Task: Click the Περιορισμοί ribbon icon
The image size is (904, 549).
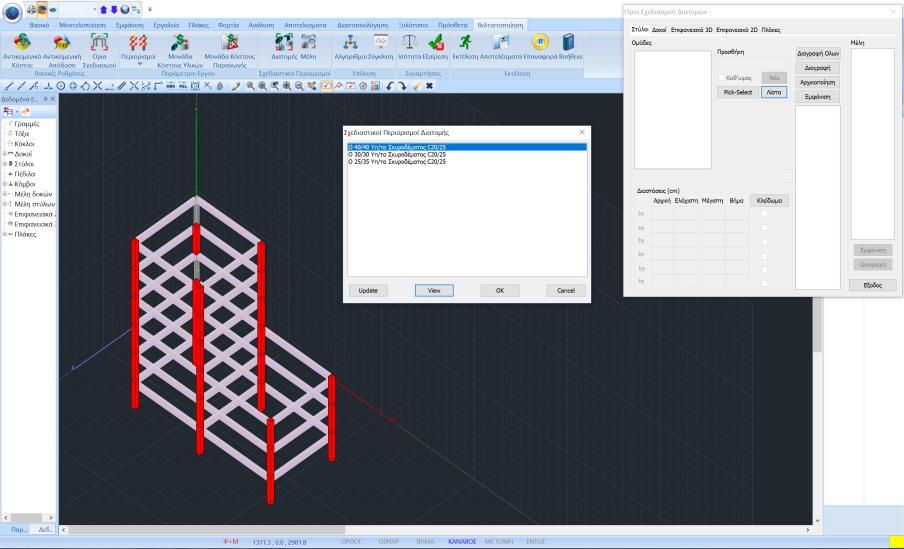Action: coord(138,43)
